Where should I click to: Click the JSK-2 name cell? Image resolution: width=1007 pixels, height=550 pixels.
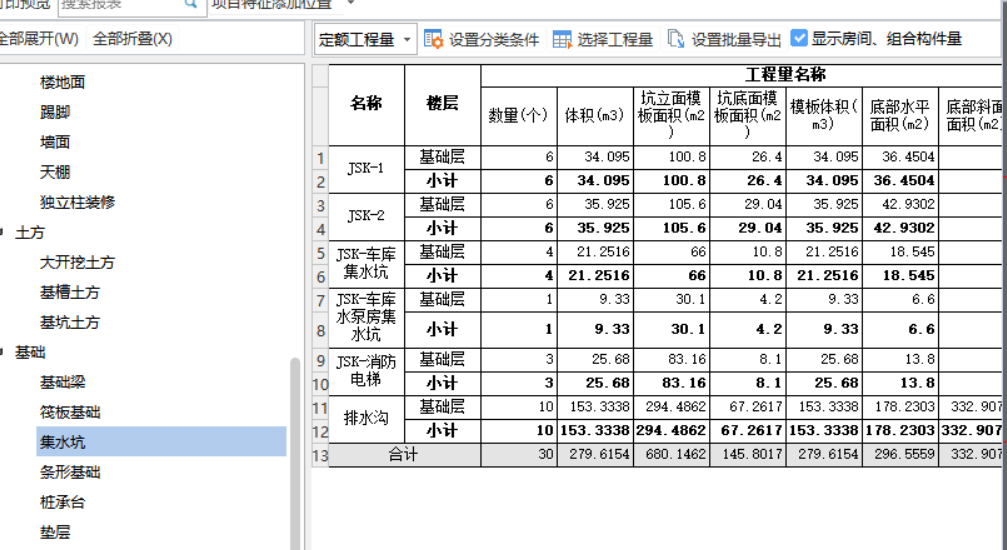tap(366, 217)
